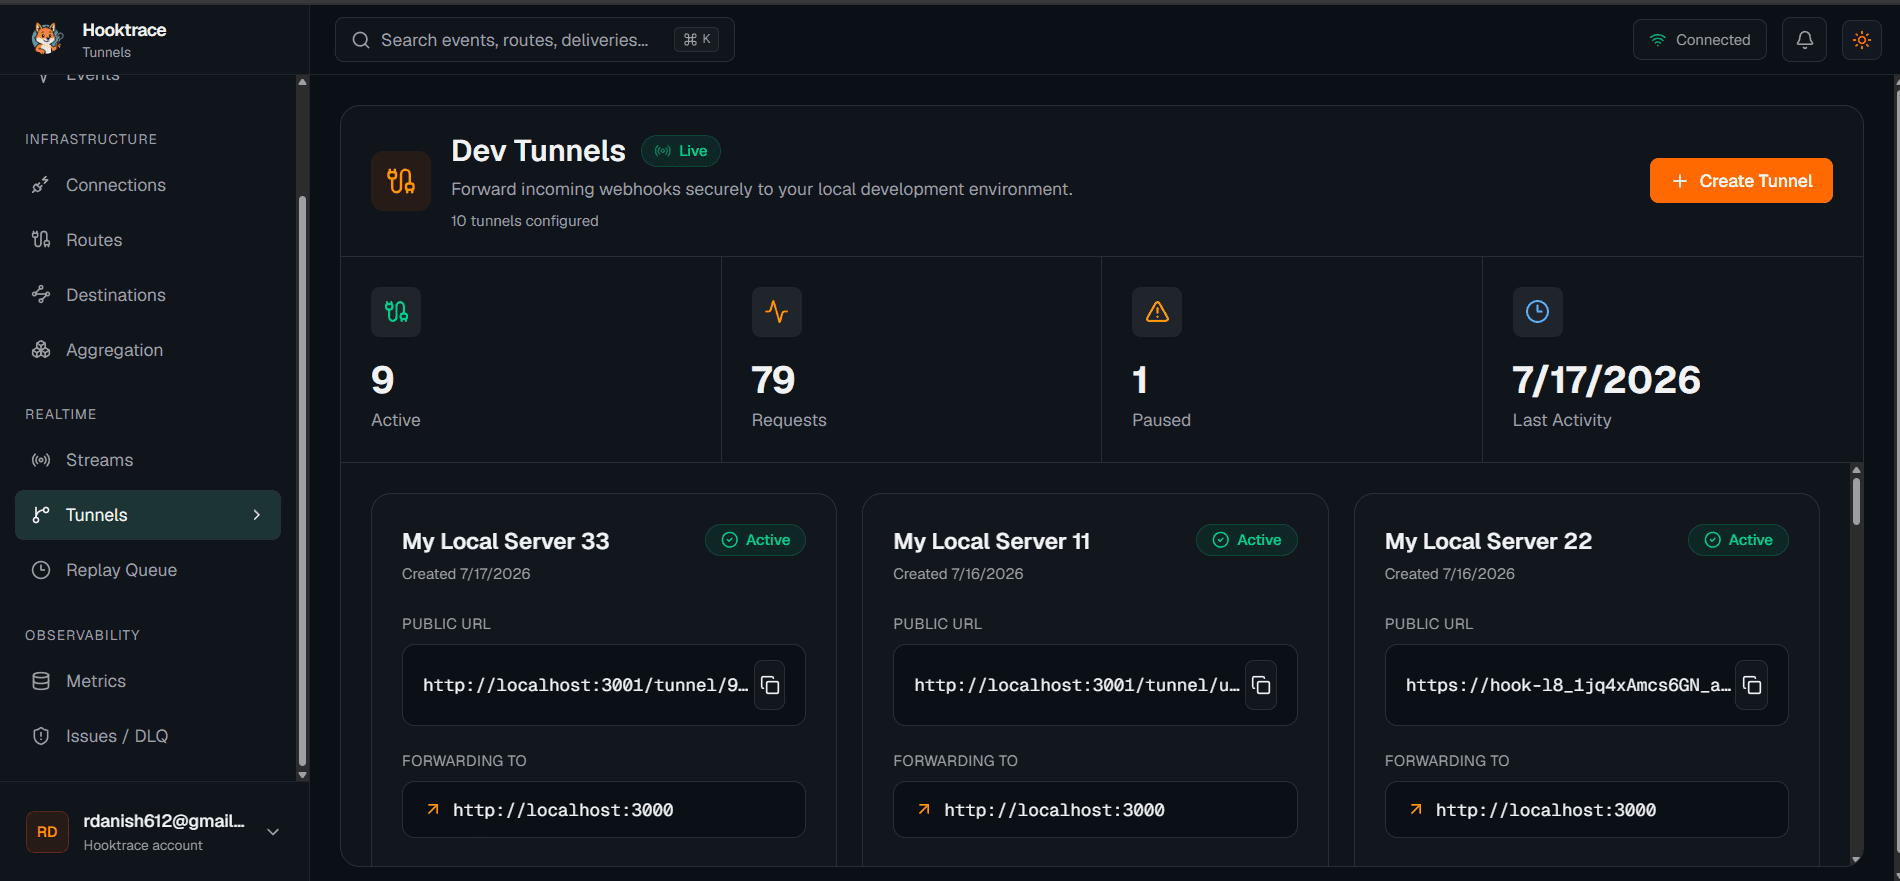Click the magnifier search icon
Viewport: 1900px width, 881px height.
tap(361, 40)
